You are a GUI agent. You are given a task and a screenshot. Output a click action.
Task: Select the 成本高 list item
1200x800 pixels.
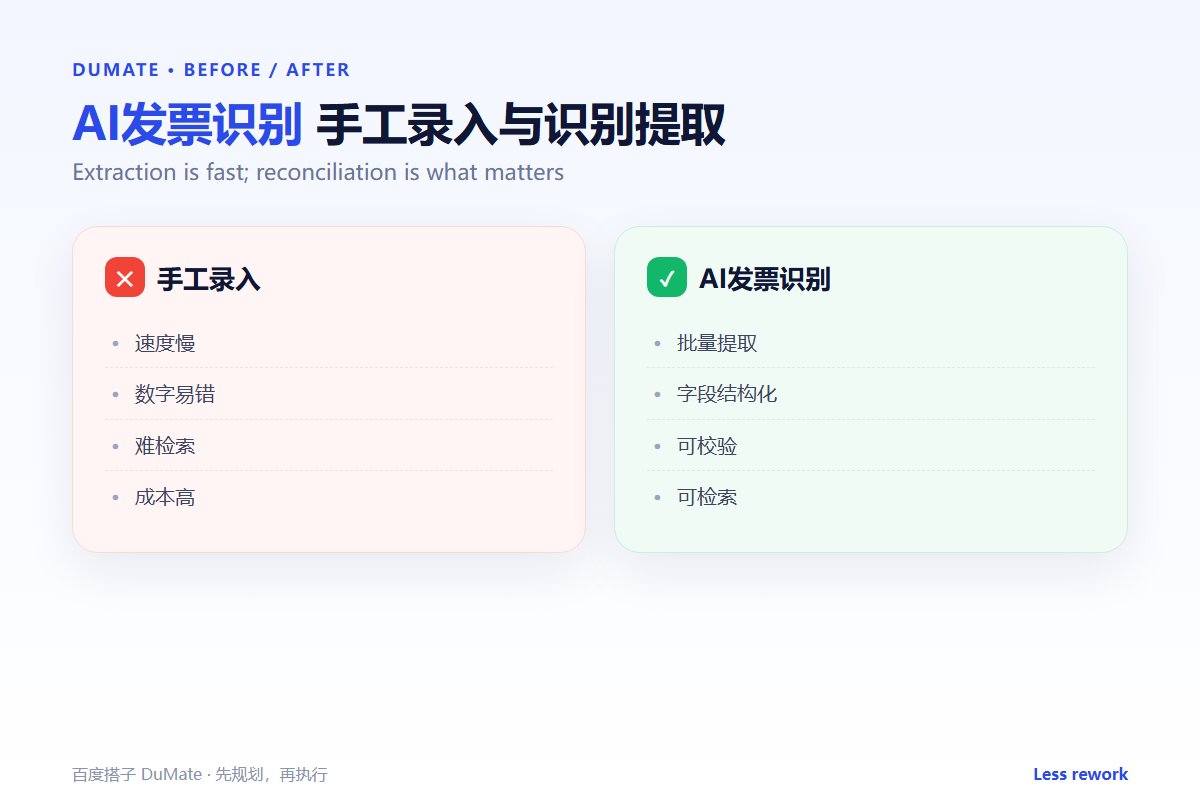329,496
